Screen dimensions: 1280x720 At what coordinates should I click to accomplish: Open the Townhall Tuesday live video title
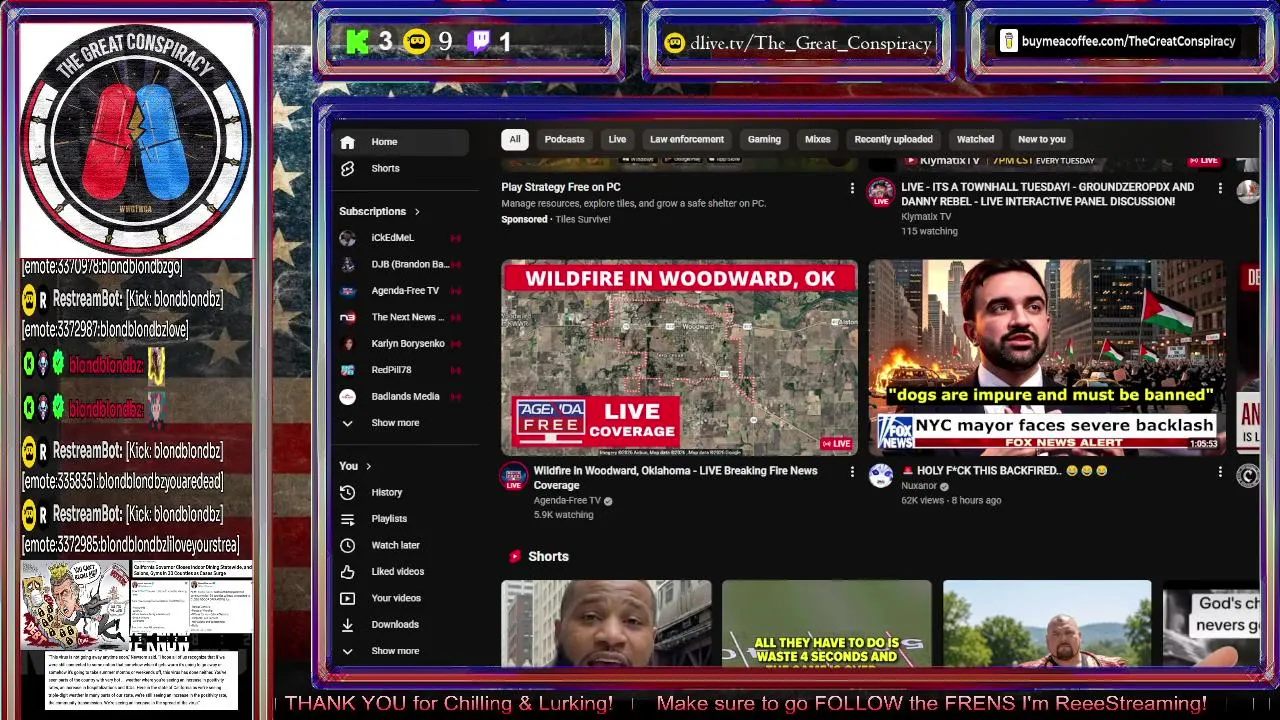click(1047, 194)
